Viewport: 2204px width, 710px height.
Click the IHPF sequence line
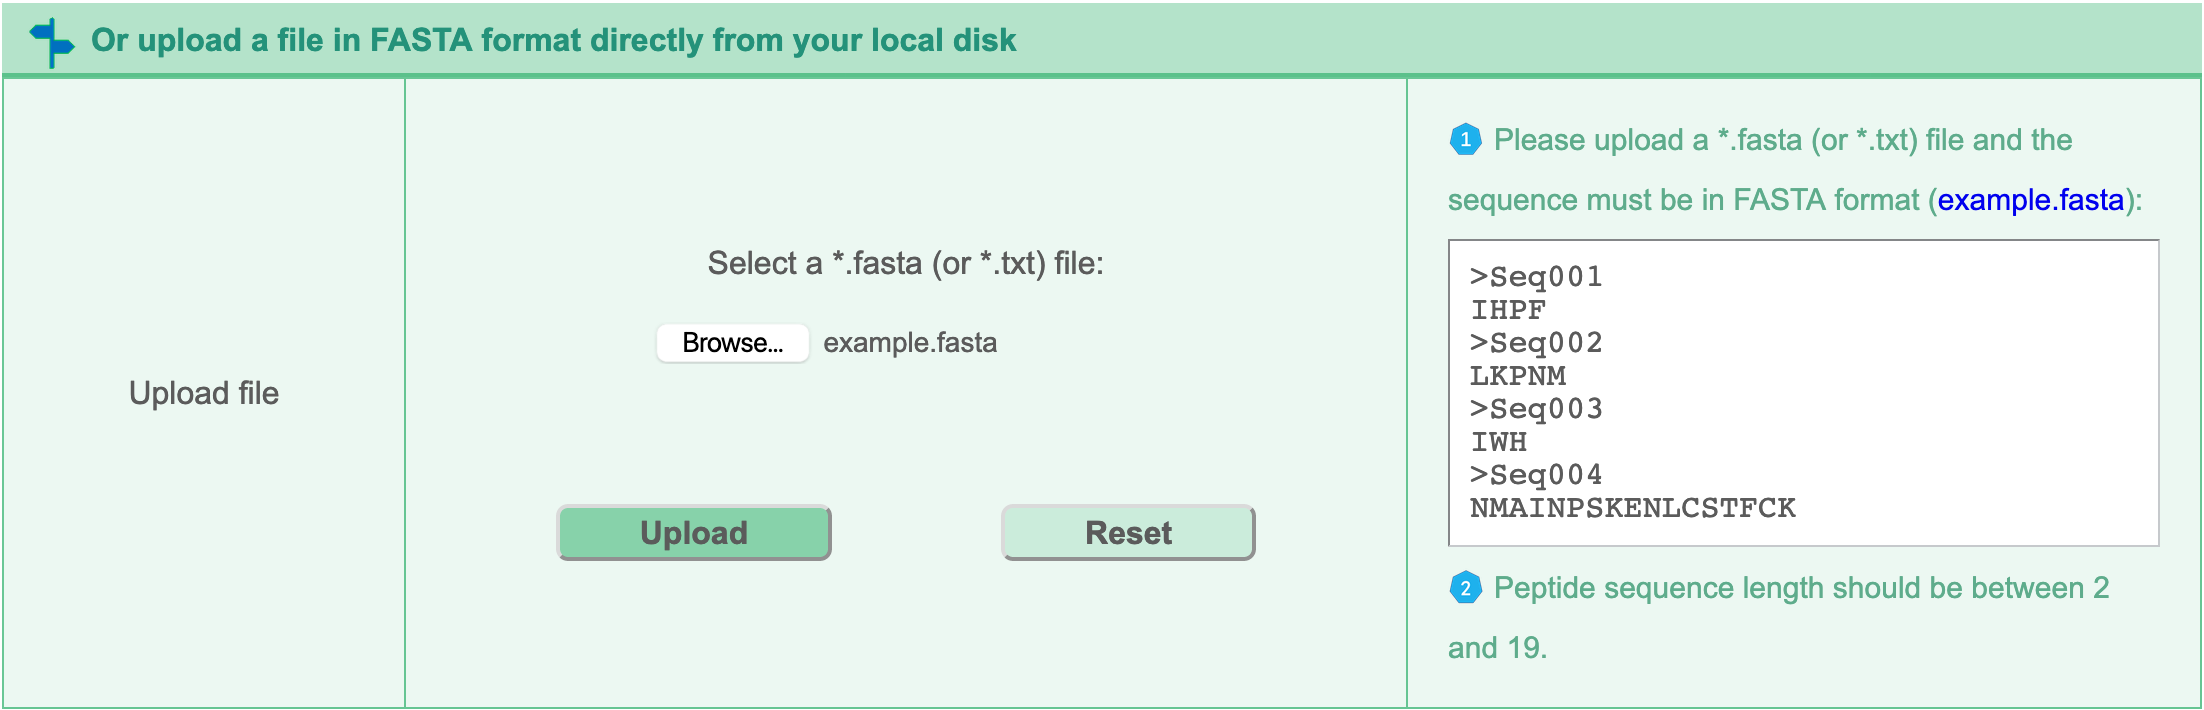[x=1508, y=310]
